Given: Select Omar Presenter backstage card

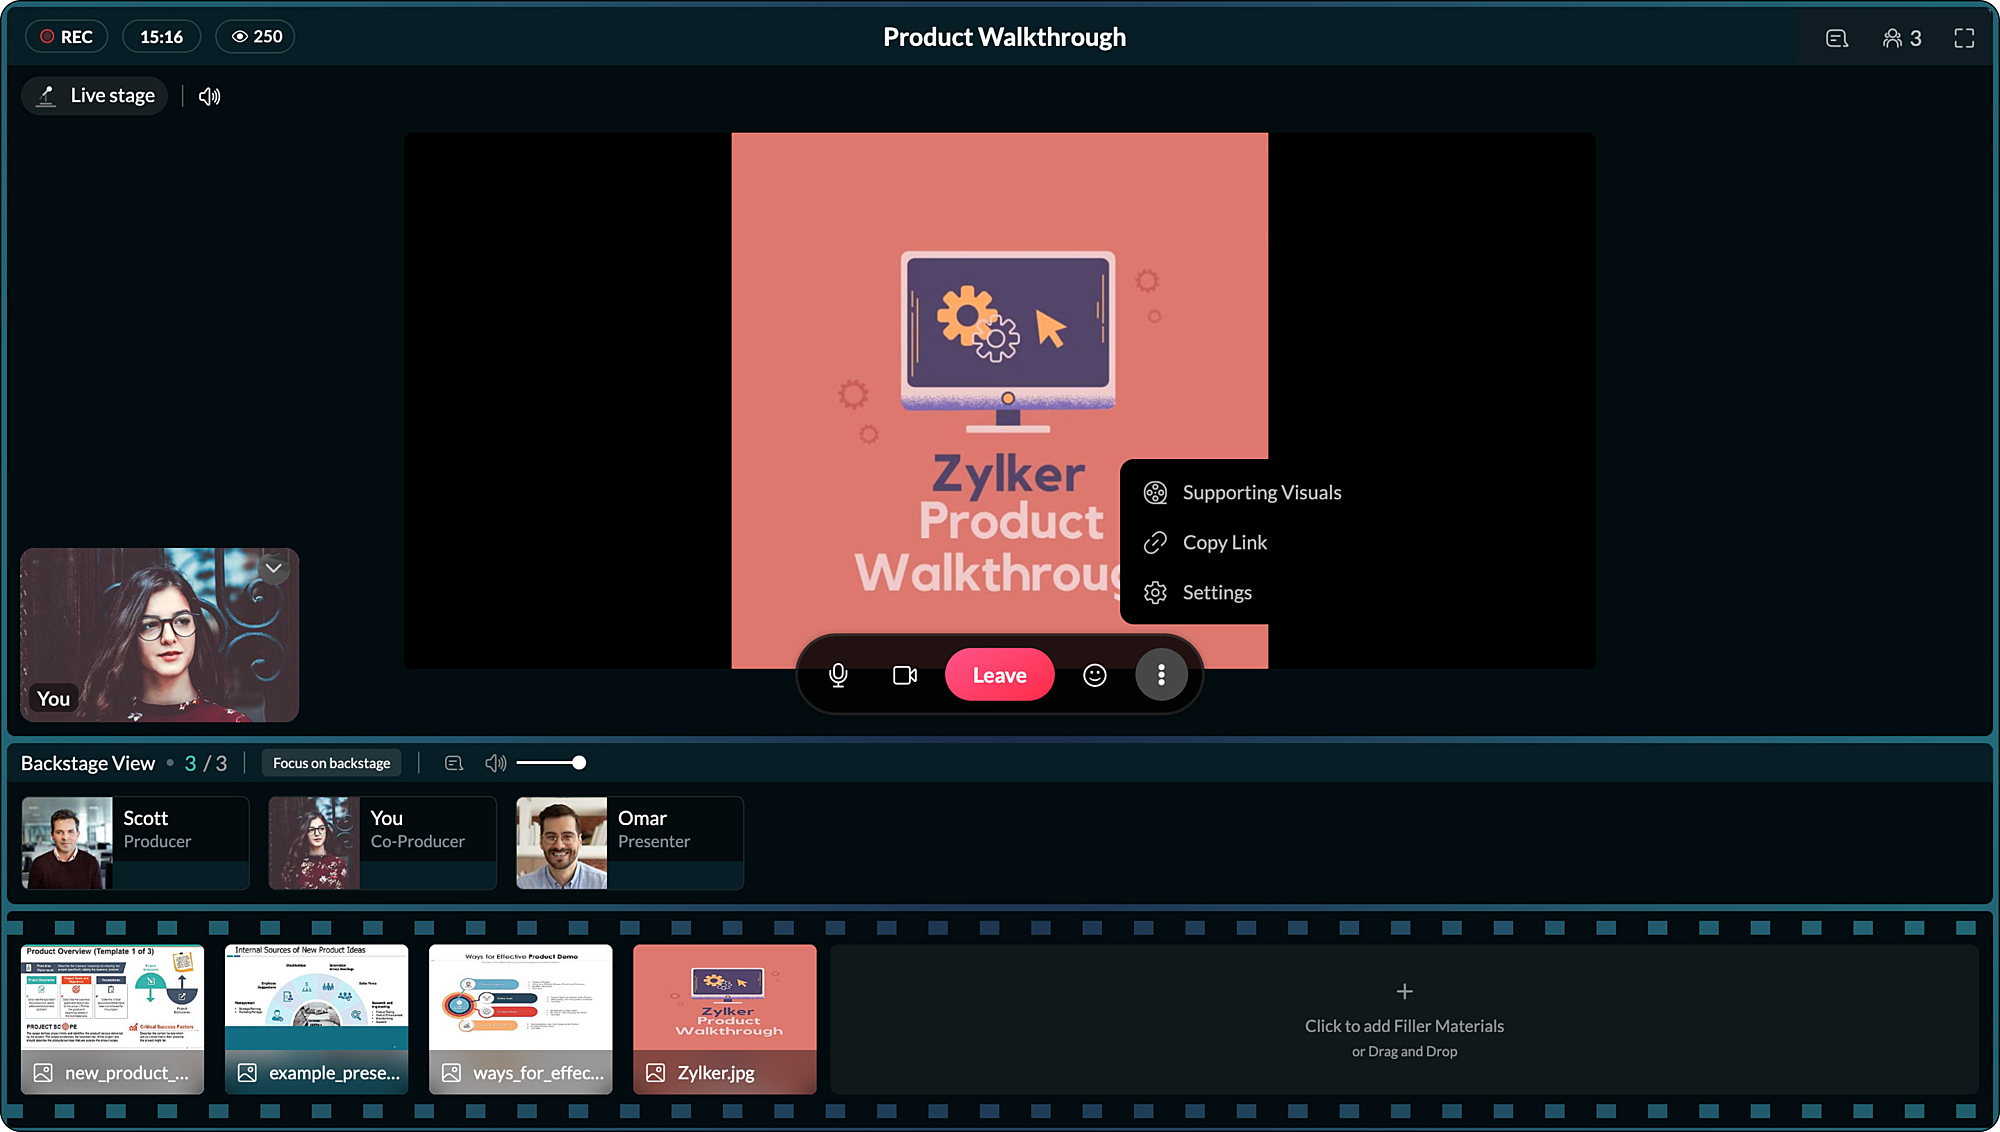Looking at the screenshot, I should click(x=630, y=843).
